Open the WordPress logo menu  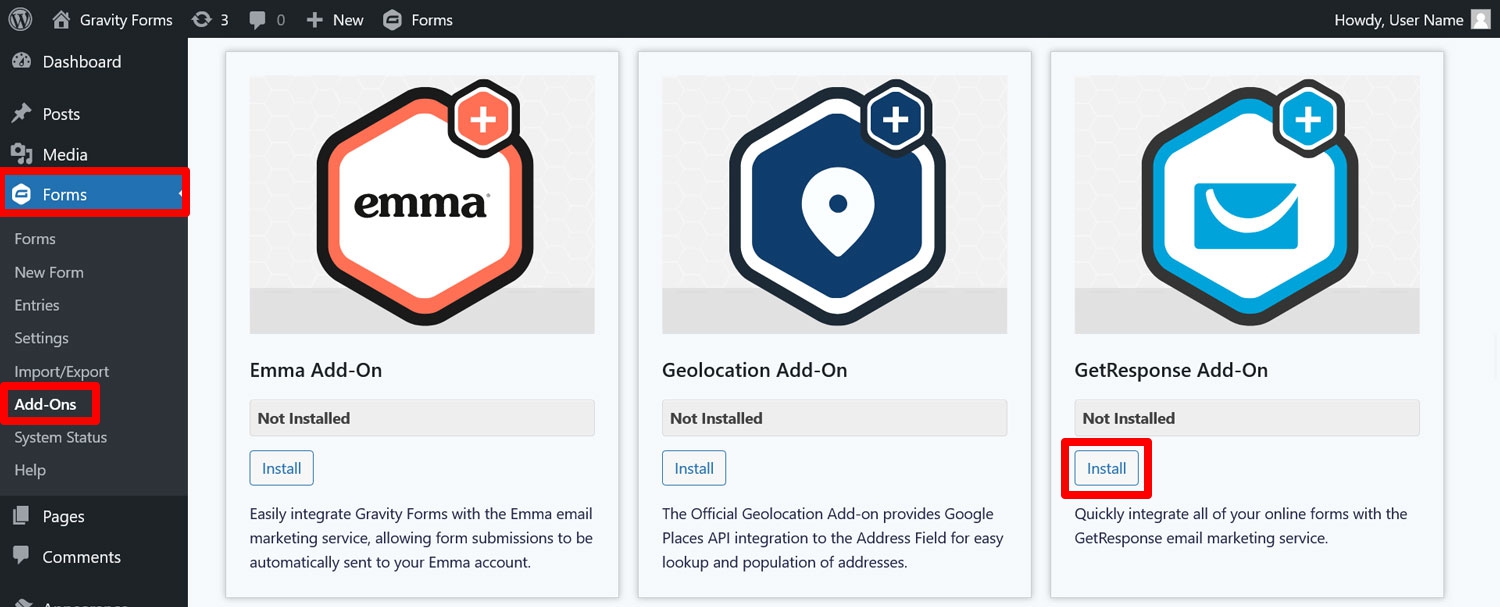[20, 19]
